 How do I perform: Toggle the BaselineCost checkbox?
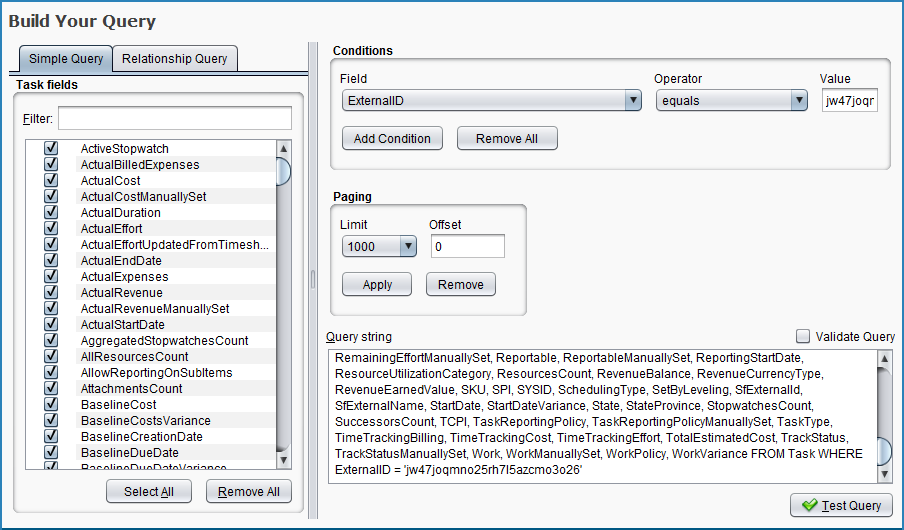(51, 405)
